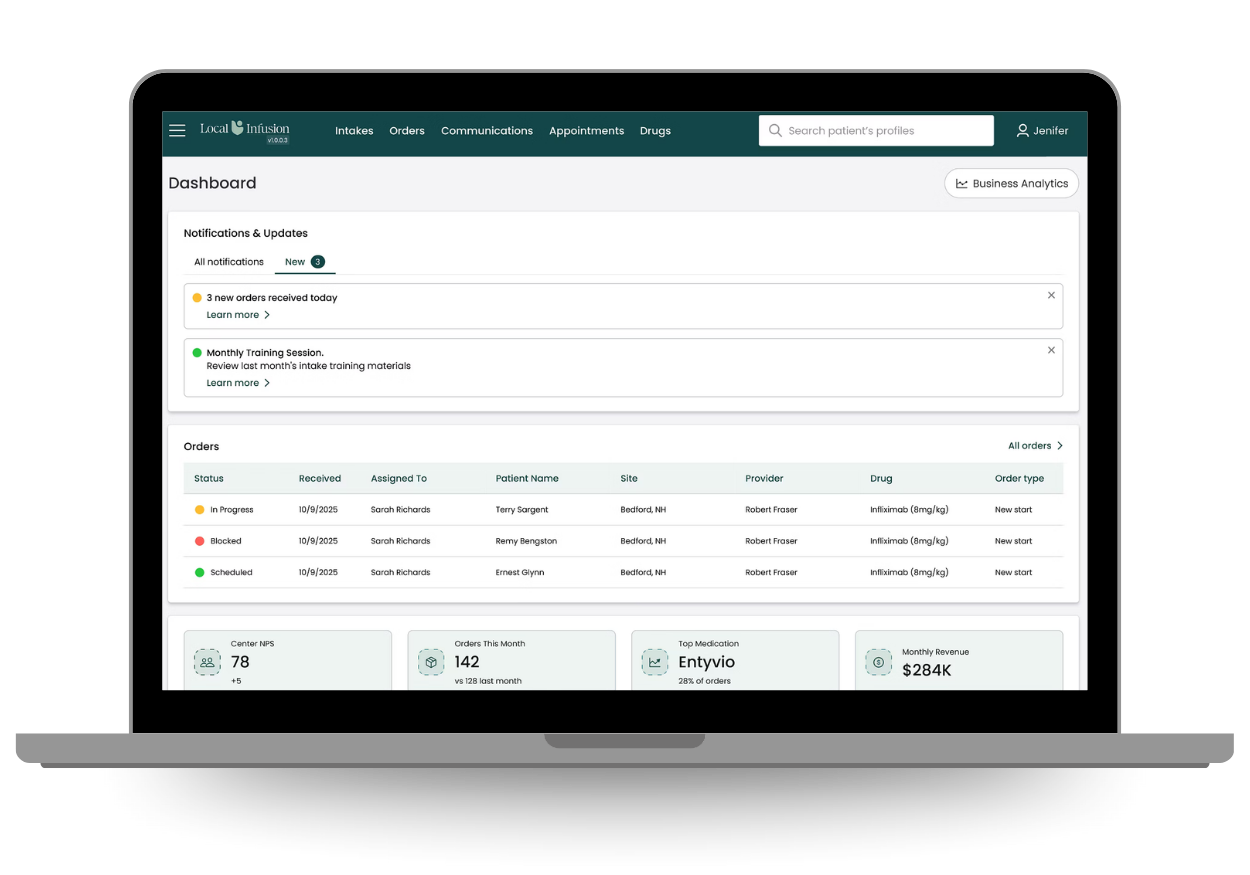
Task: Open the Communications section
Action: (x=487, y=131)
